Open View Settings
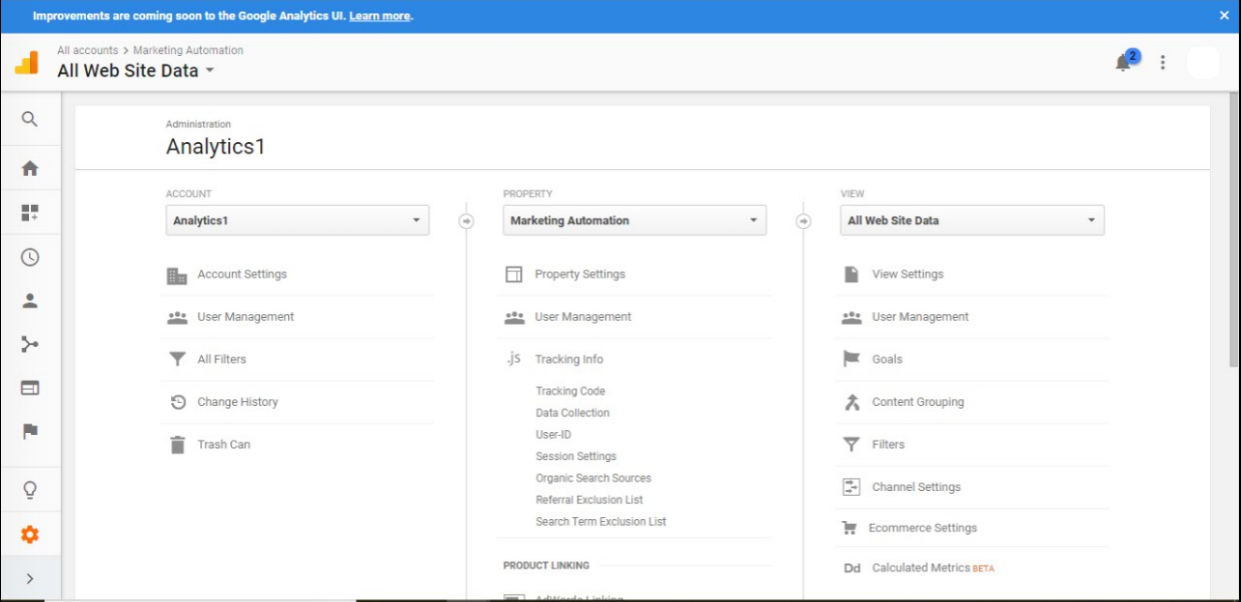The width and height of the screenshot is (1241, 602). point(907,274)
